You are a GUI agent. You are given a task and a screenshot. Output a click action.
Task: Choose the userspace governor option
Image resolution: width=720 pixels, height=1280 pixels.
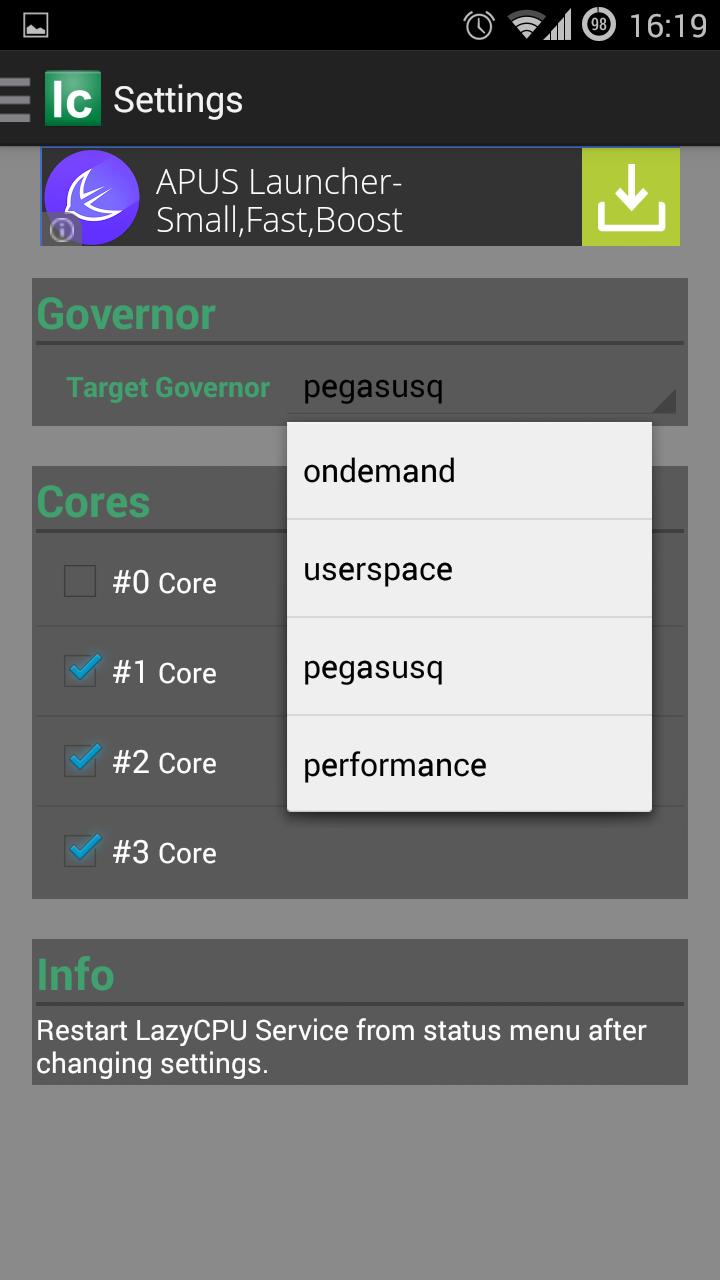469,569
